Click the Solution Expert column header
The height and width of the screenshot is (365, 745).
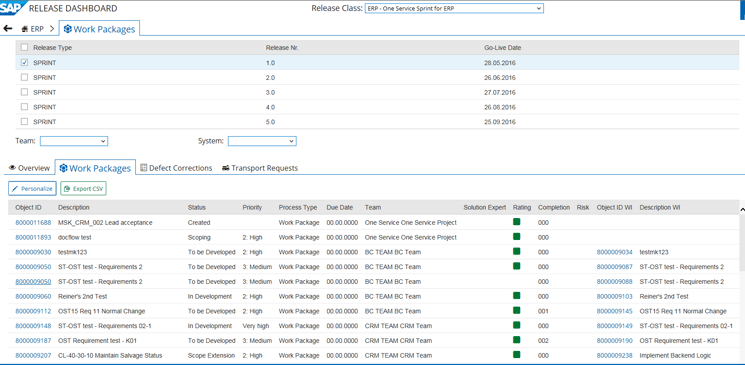(x=485, y=208)
